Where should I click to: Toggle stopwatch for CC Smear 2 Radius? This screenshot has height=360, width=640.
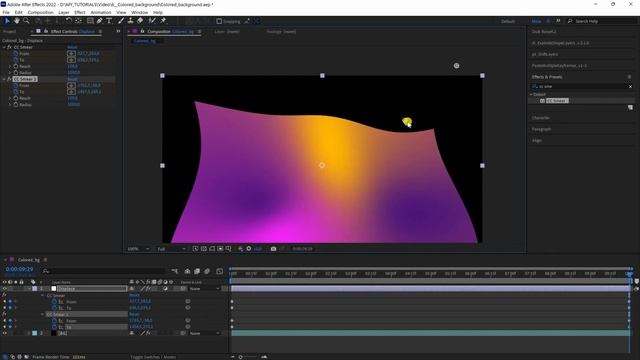16,104
